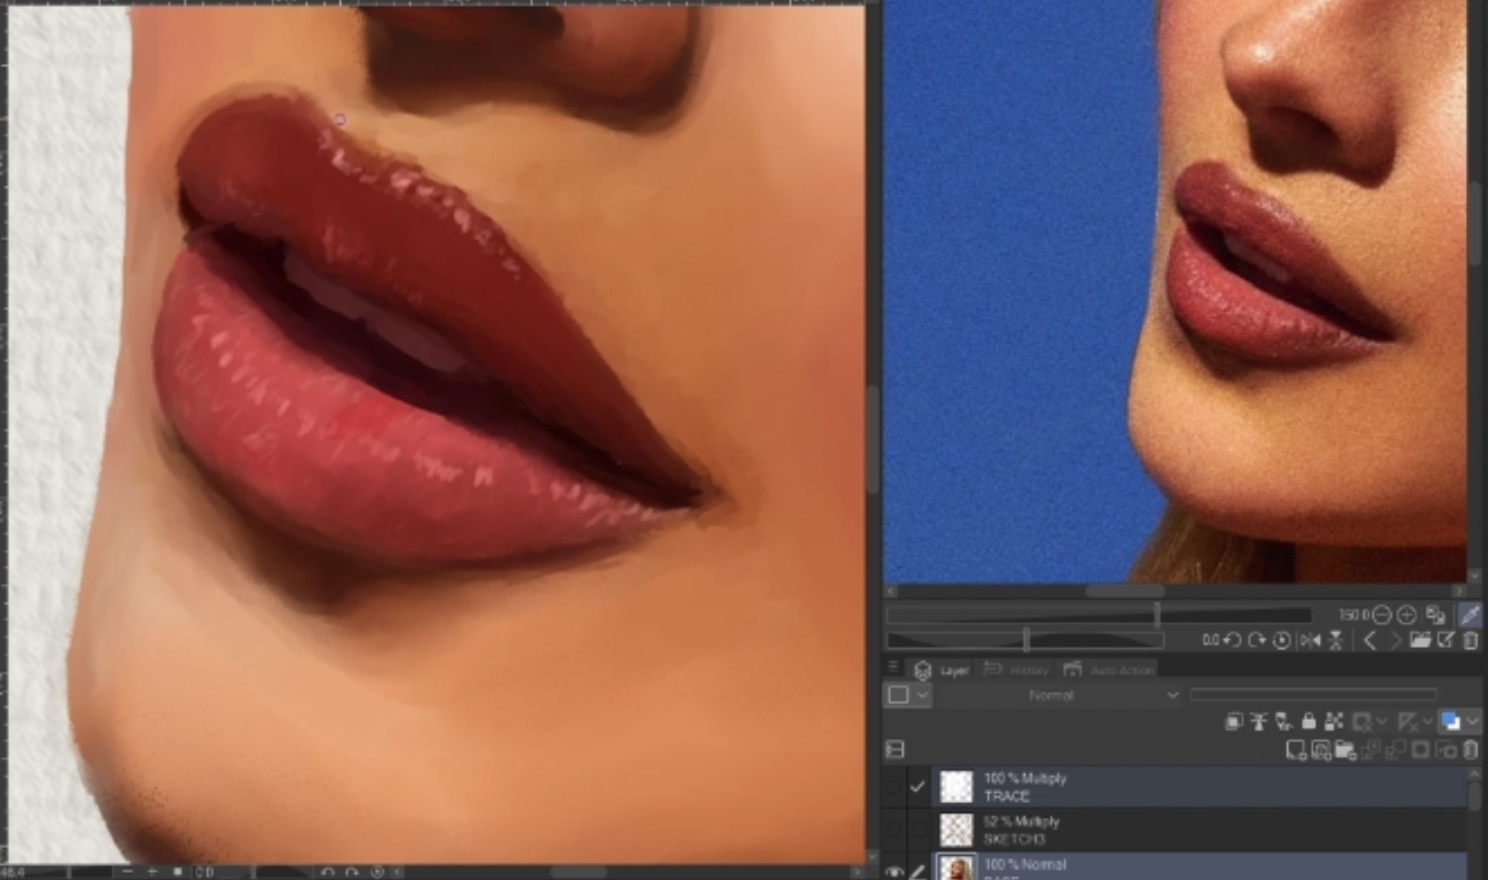Rotate the Sub View image right
Image resolution: width=1488 pixels, height=880 pixels.
1257,640
